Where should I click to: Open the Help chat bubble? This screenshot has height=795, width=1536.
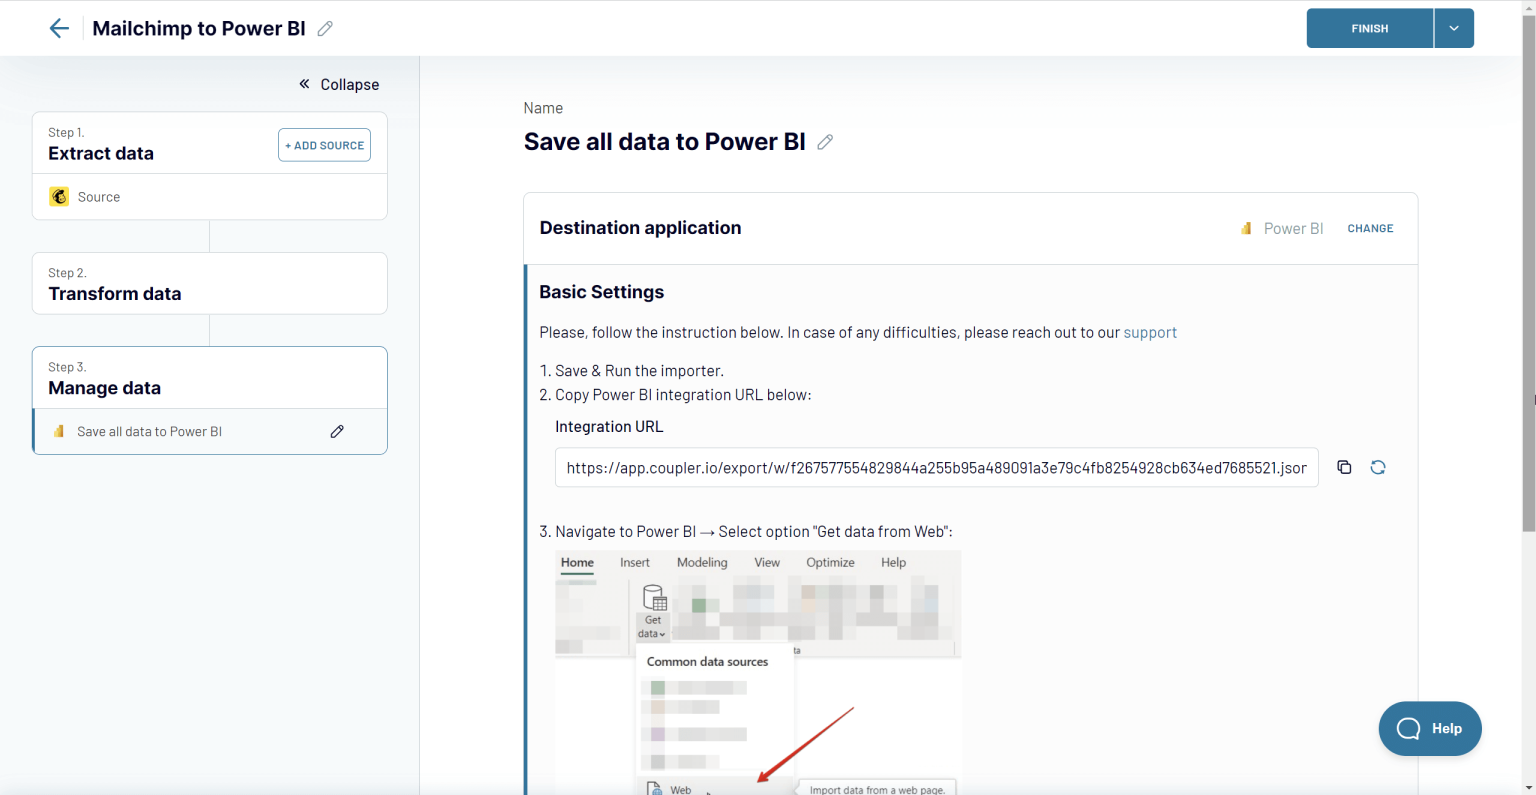[1429, 728]
